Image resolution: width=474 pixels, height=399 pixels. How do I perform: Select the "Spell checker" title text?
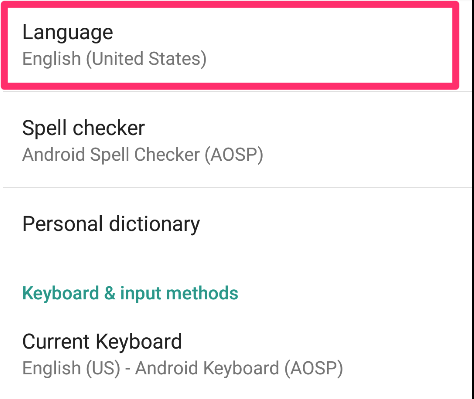83,128
